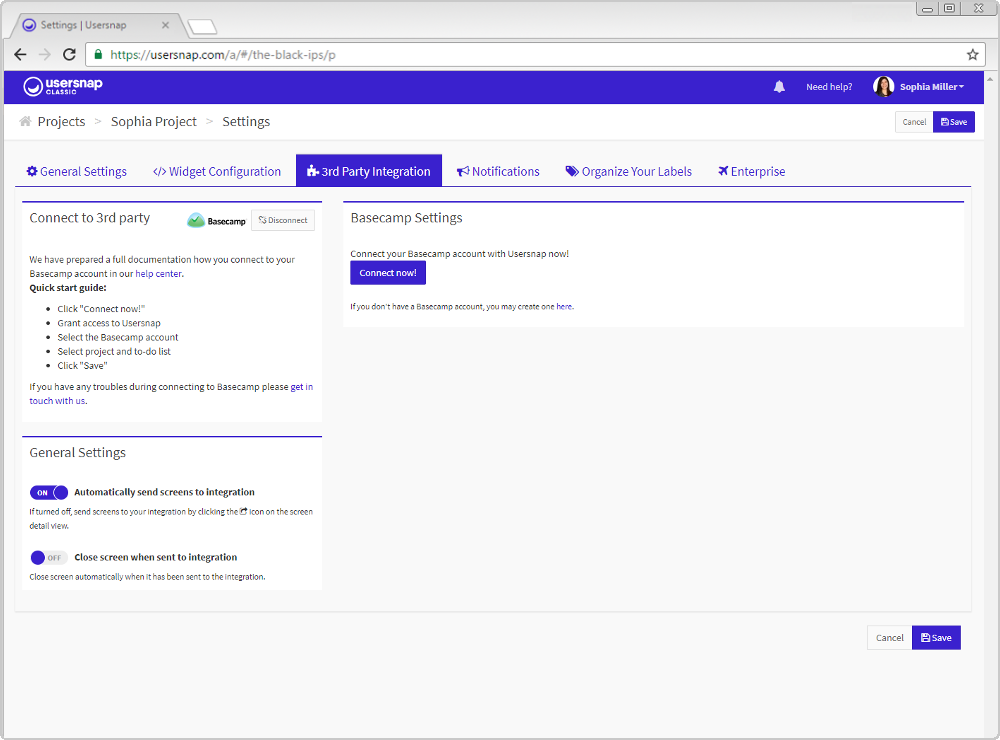Click the Disconnect button
The width and height of the screenshot is (1000, 740).
[x=283, y=220]
